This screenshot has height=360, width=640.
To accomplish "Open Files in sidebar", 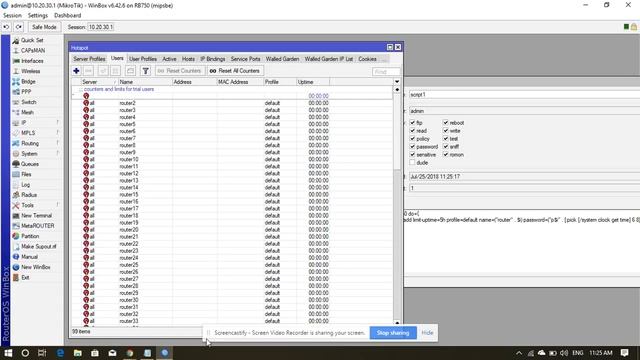I will (26, 174).
